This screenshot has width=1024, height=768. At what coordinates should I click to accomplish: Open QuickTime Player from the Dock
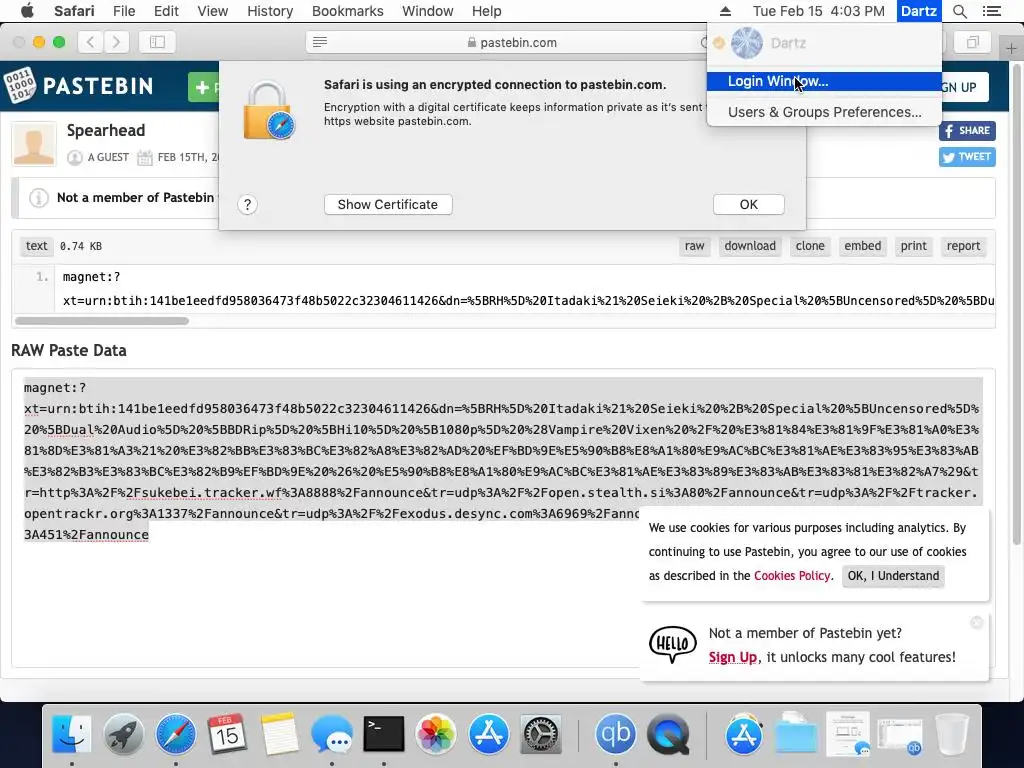(x=668, y=734)
